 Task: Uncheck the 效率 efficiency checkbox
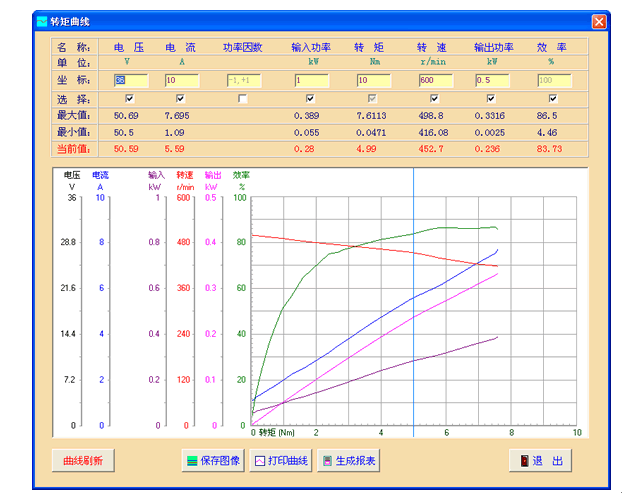pos(552,99)
